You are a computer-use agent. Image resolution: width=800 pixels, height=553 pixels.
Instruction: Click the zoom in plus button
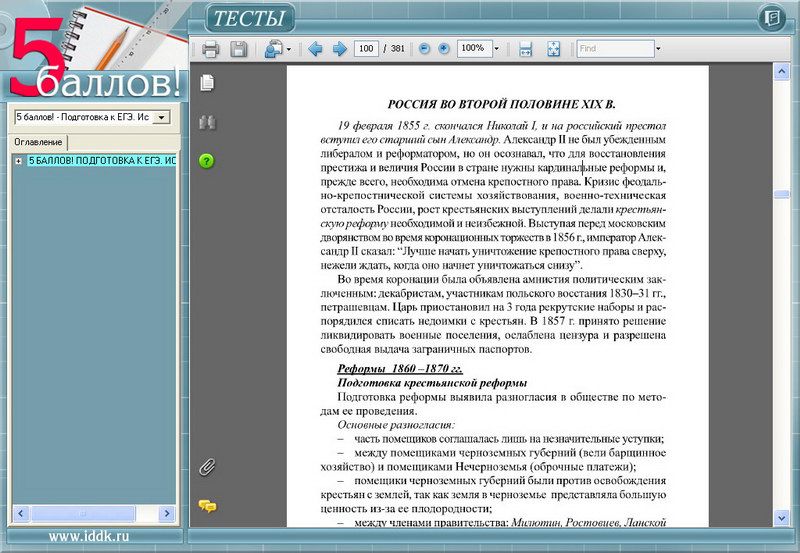tap(444, 48)
